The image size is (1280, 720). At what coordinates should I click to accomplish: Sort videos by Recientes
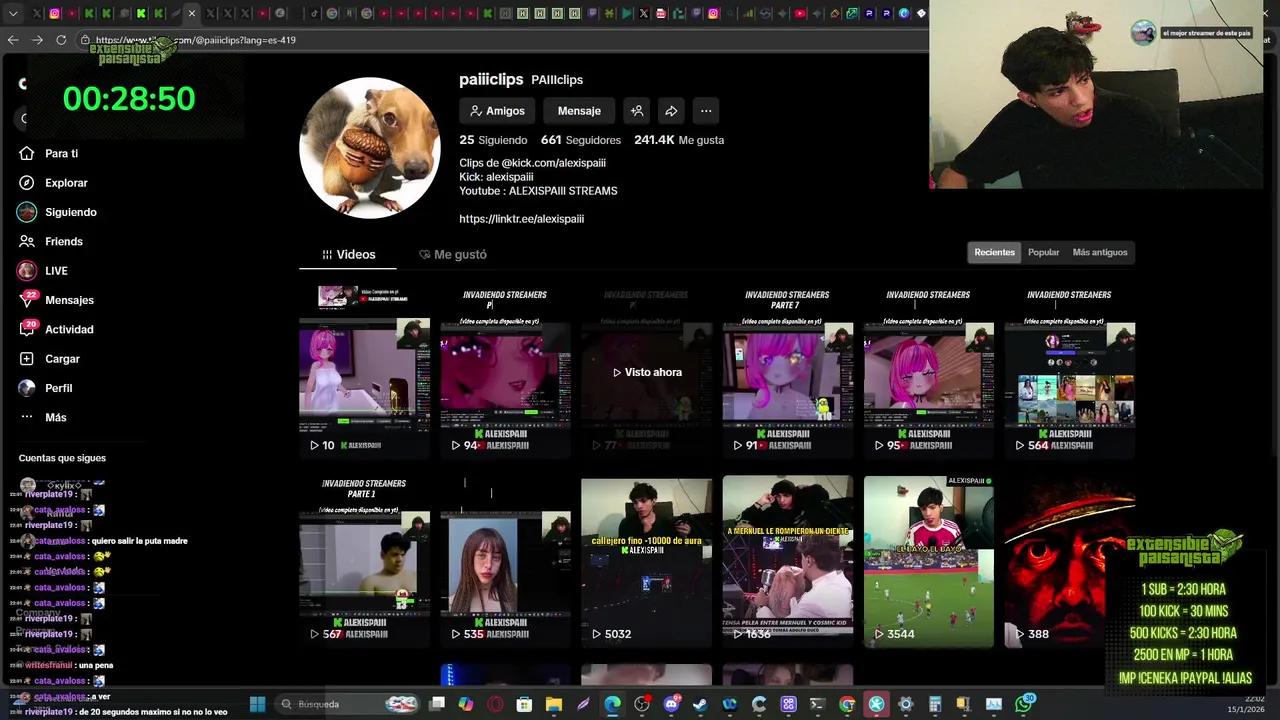pyautogui.click(x=994, y=252)
